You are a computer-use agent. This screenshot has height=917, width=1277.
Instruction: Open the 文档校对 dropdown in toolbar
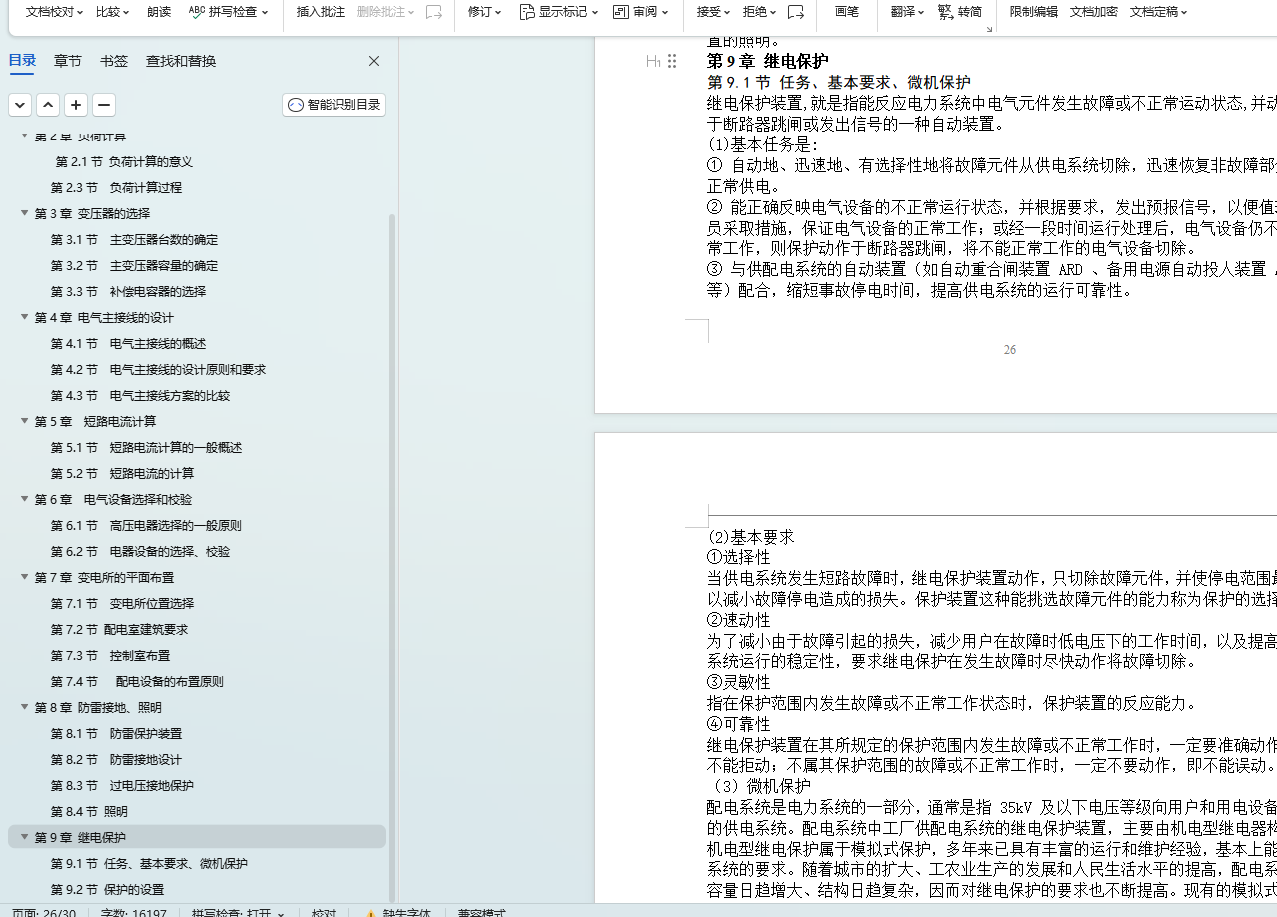point(54,12)
